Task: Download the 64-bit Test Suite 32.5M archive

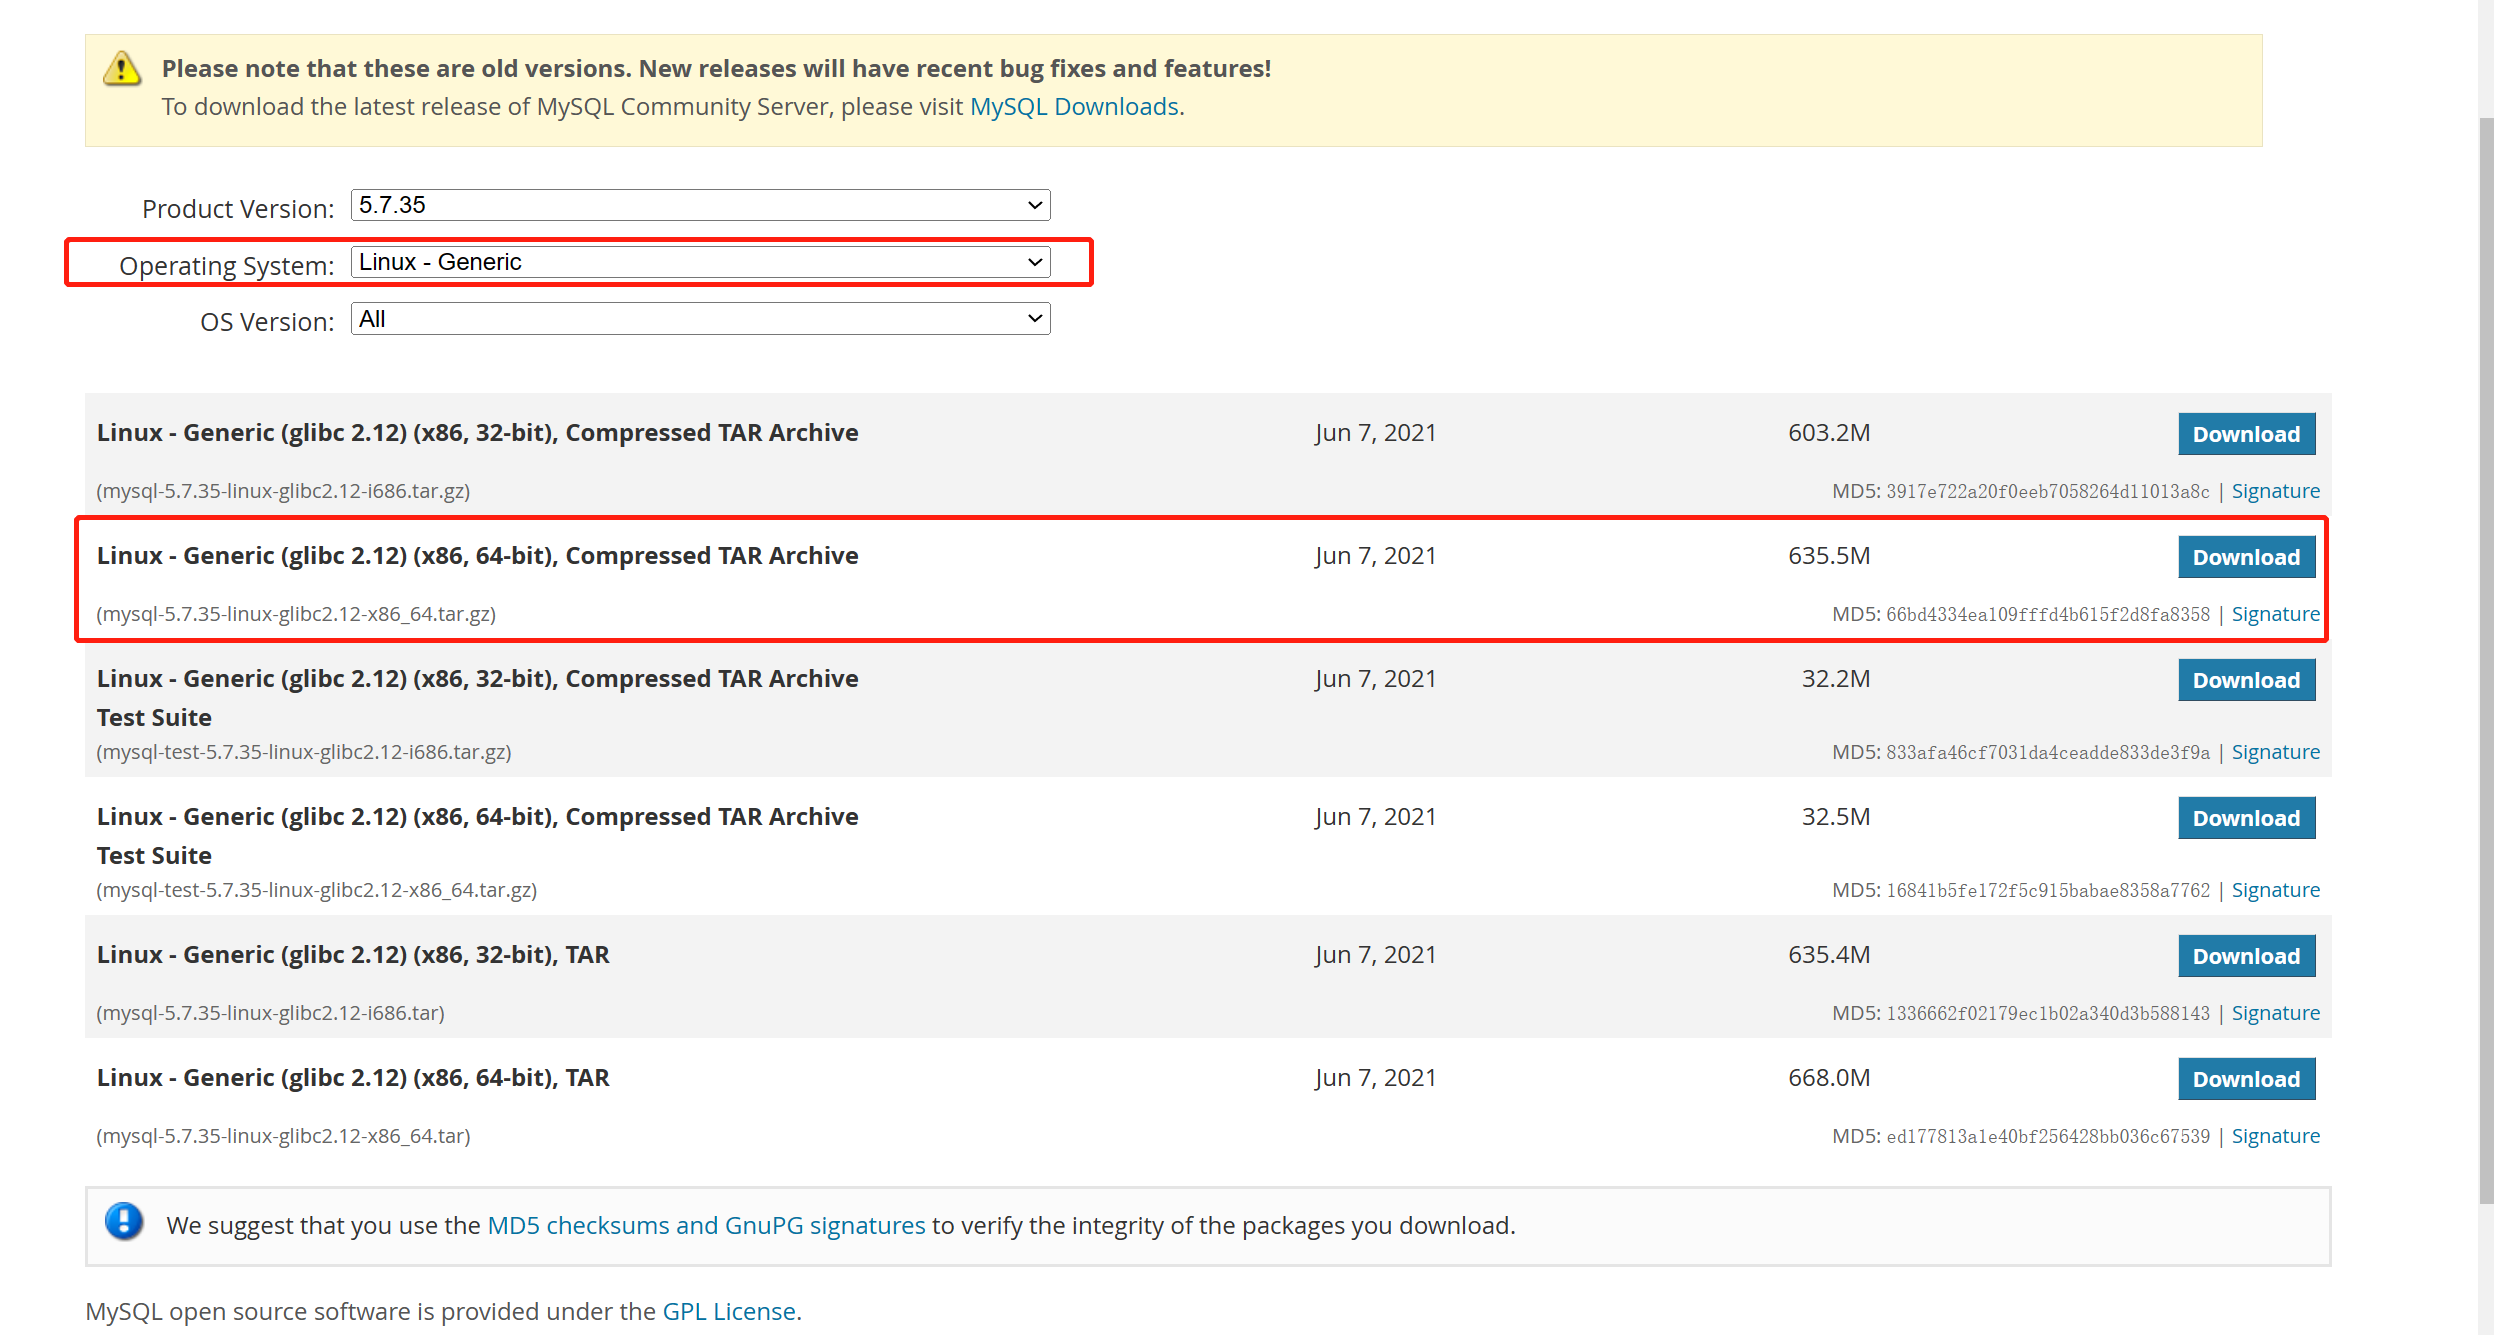Action: [2246, 818]
